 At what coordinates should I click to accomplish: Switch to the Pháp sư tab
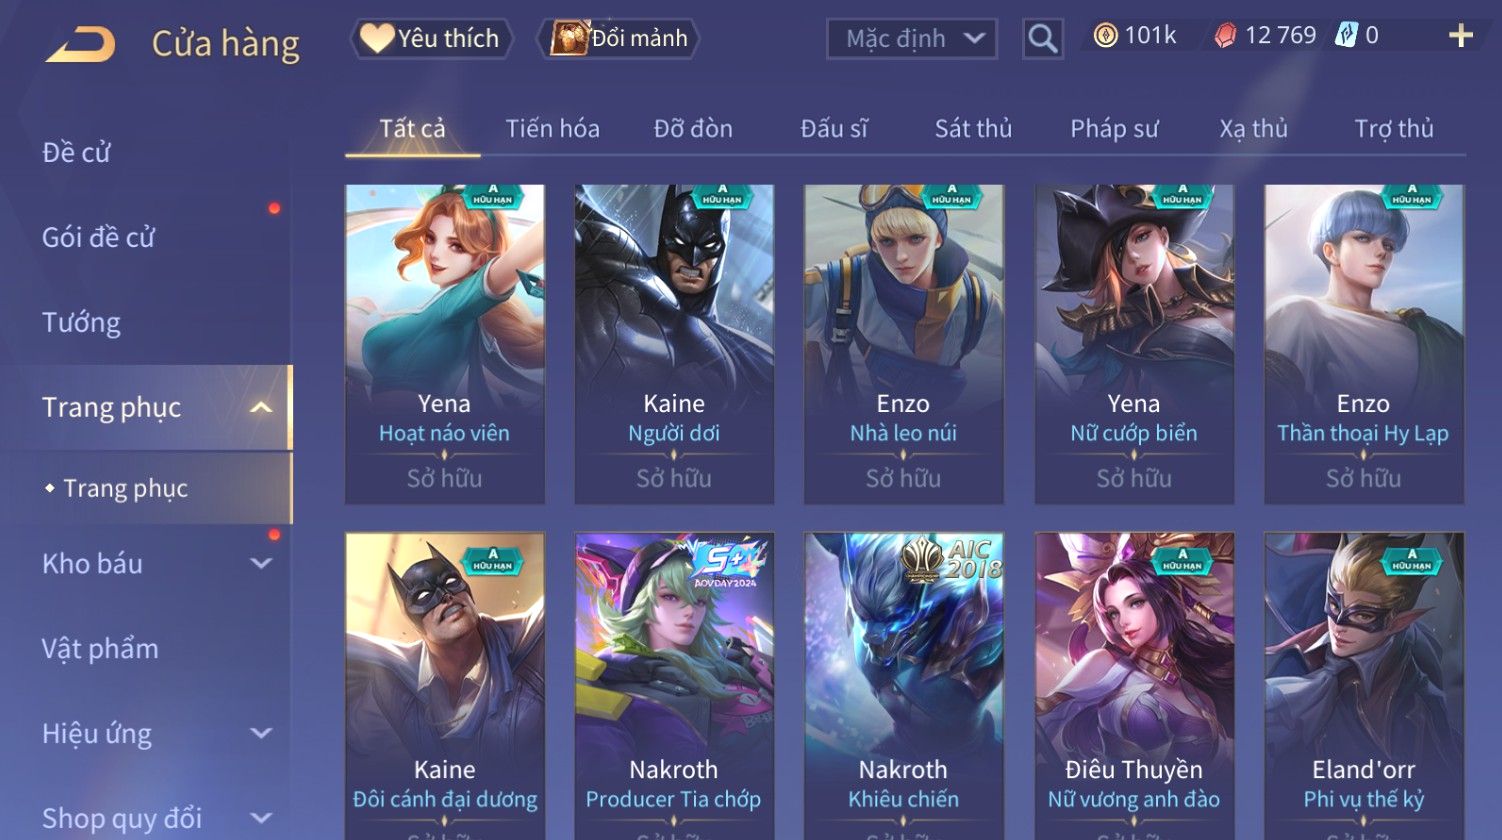pyautogui.click(x=1114, y=129)
